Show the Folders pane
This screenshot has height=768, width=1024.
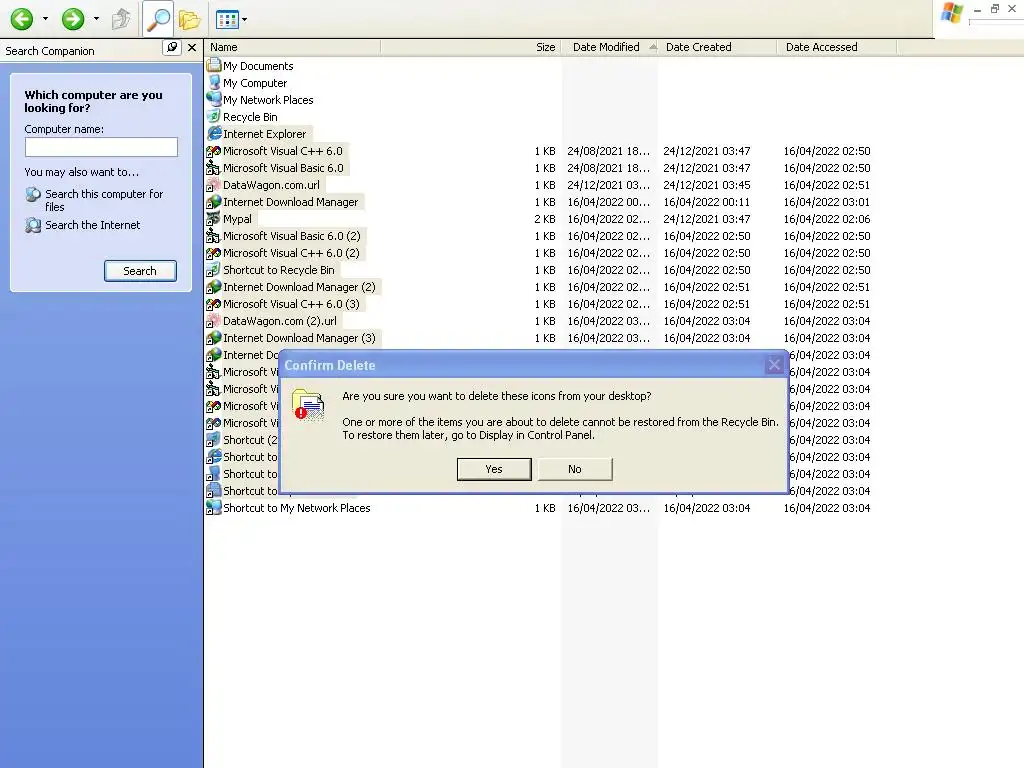(189, 20)
